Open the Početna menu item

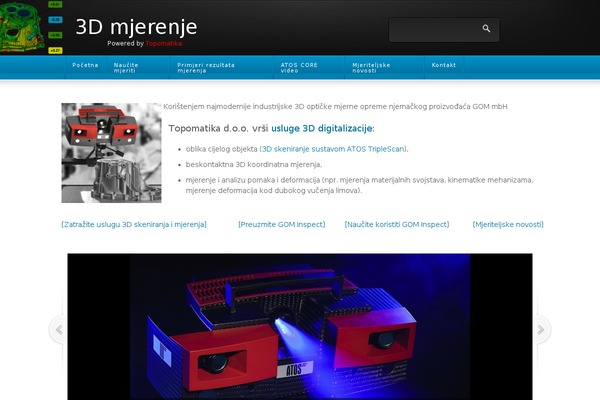(x=85, y=65)
